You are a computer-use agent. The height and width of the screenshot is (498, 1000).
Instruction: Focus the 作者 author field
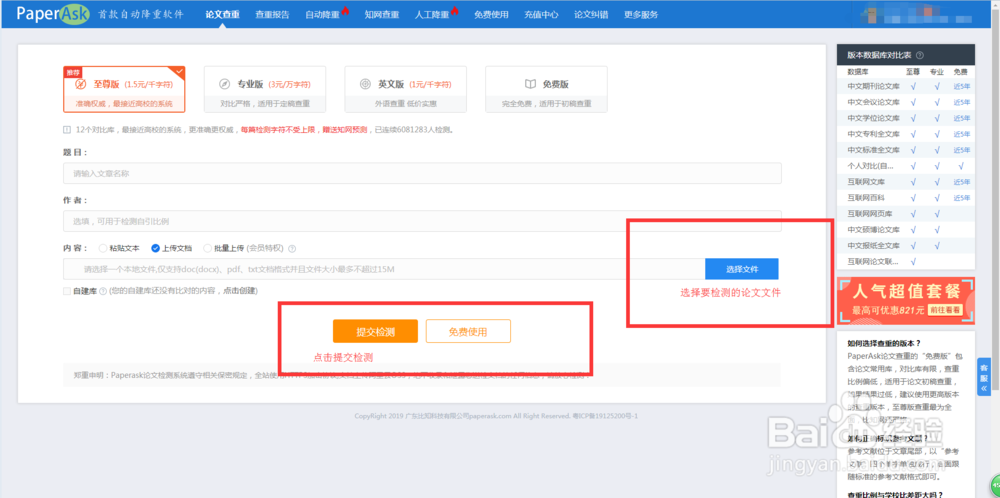tap(422, 221)
